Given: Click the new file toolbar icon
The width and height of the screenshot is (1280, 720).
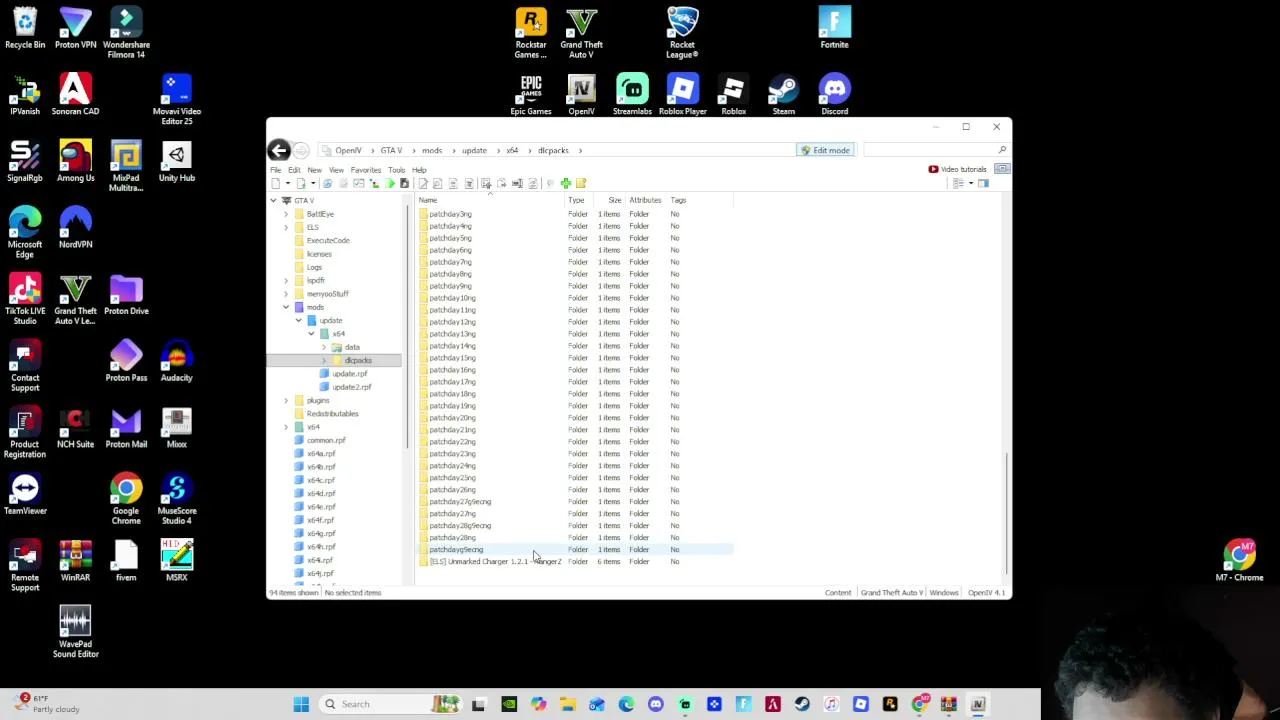Looking at the screenshot, I should point(276,183).
